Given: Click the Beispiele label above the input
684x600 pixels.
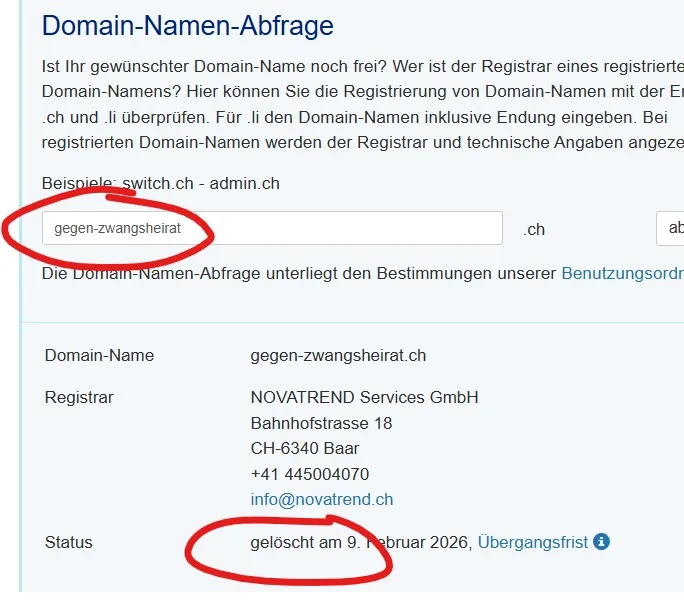Looking at the screenshot, I should (76, 184).
